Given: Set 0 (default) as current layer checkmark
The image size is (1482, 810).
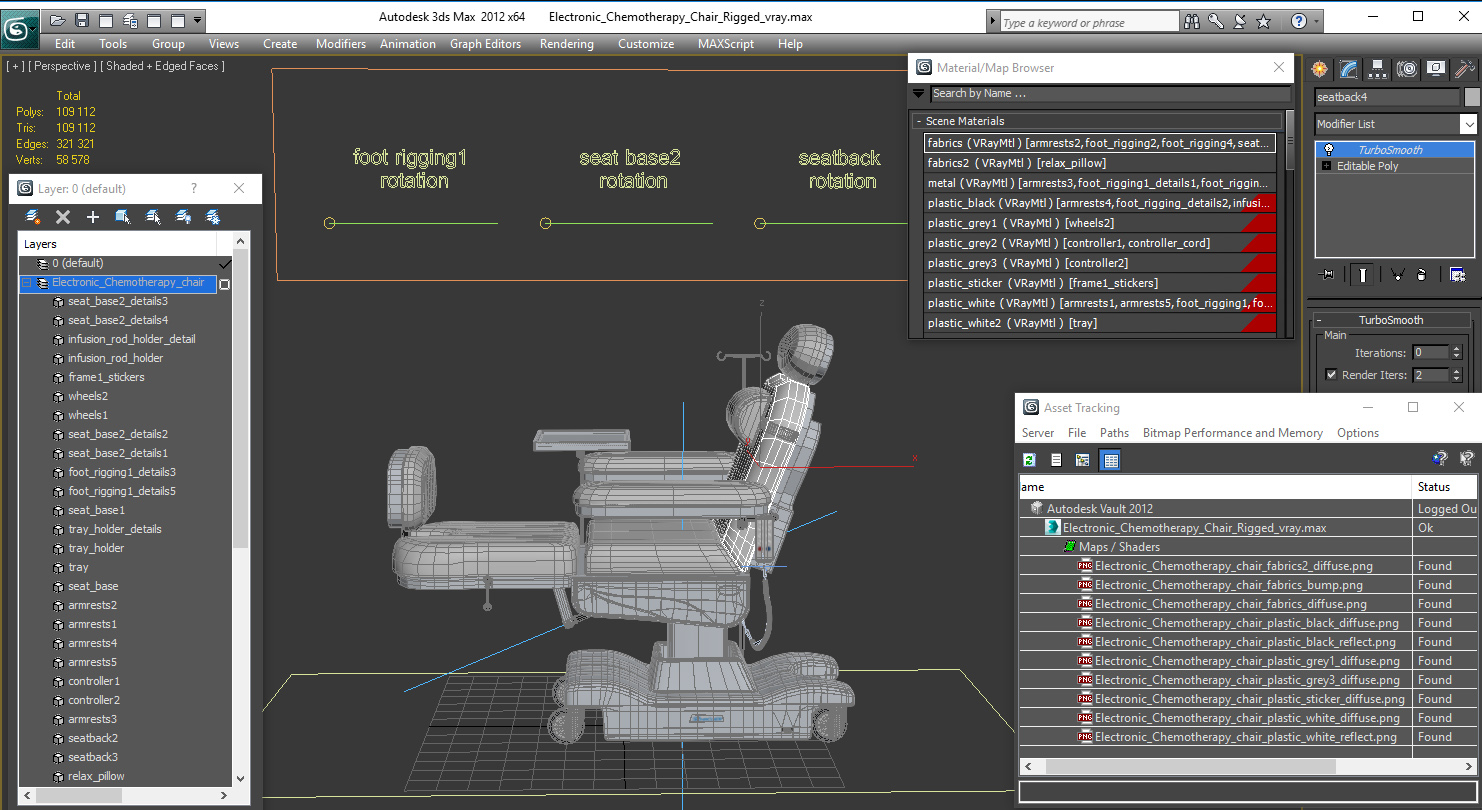Looking at the screenshot, I should [x=224, y=264].
